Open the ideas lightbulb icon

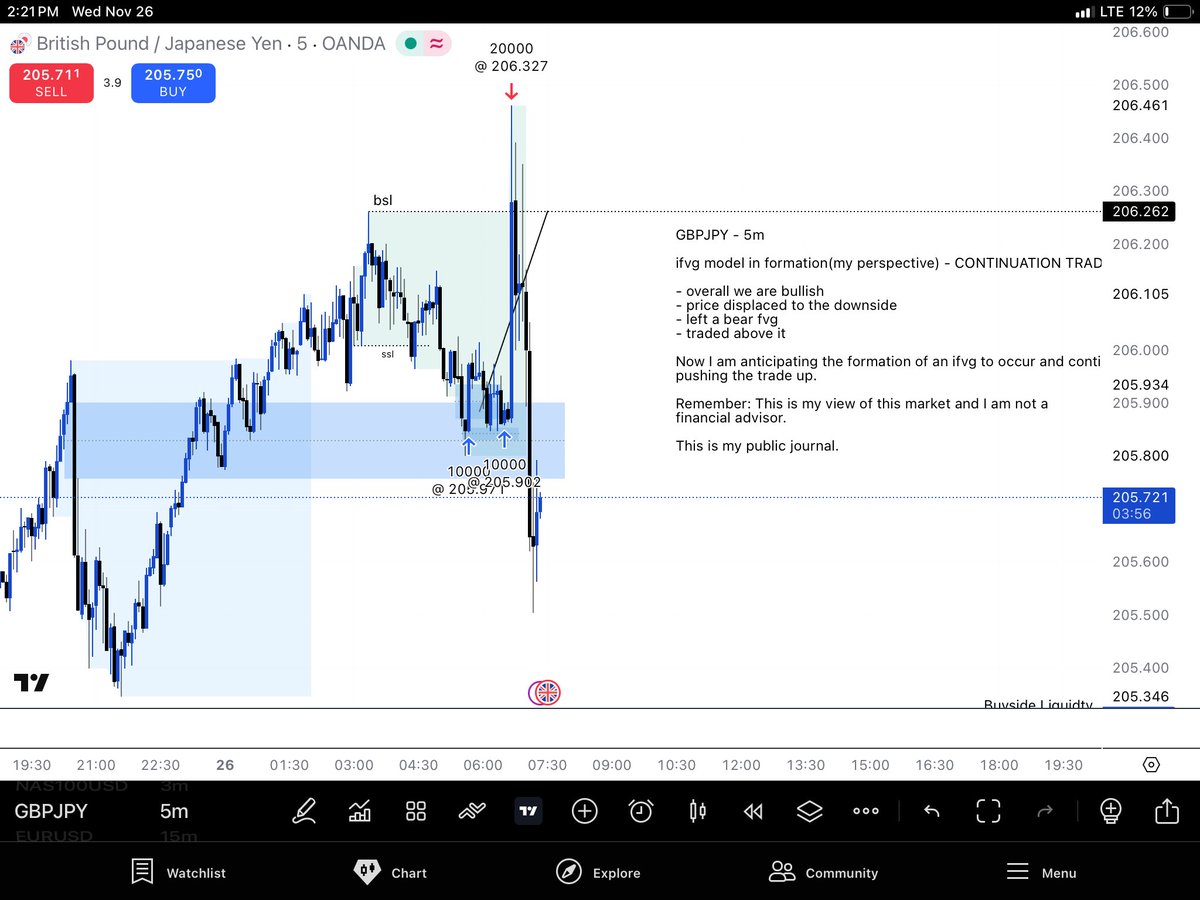pyautogui.click(x=1111, y=811)
